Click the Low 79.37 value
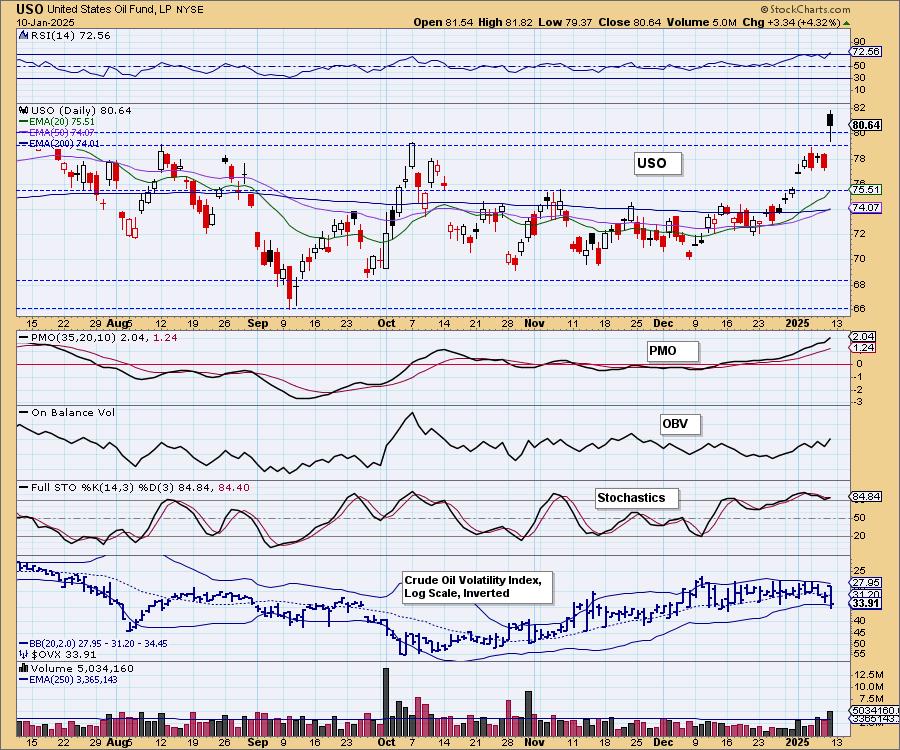 pos(565,22)
